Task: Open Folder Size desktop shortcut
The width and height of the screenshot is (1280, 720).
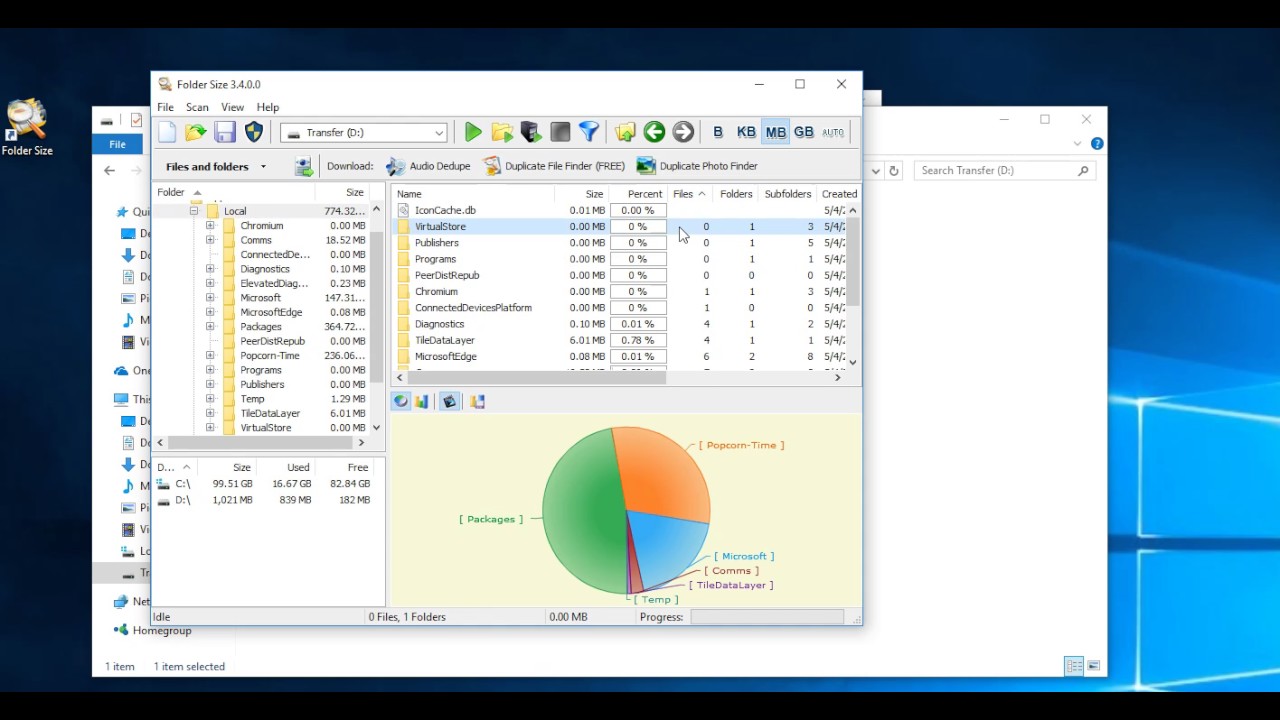Action: tap(27, 128)
